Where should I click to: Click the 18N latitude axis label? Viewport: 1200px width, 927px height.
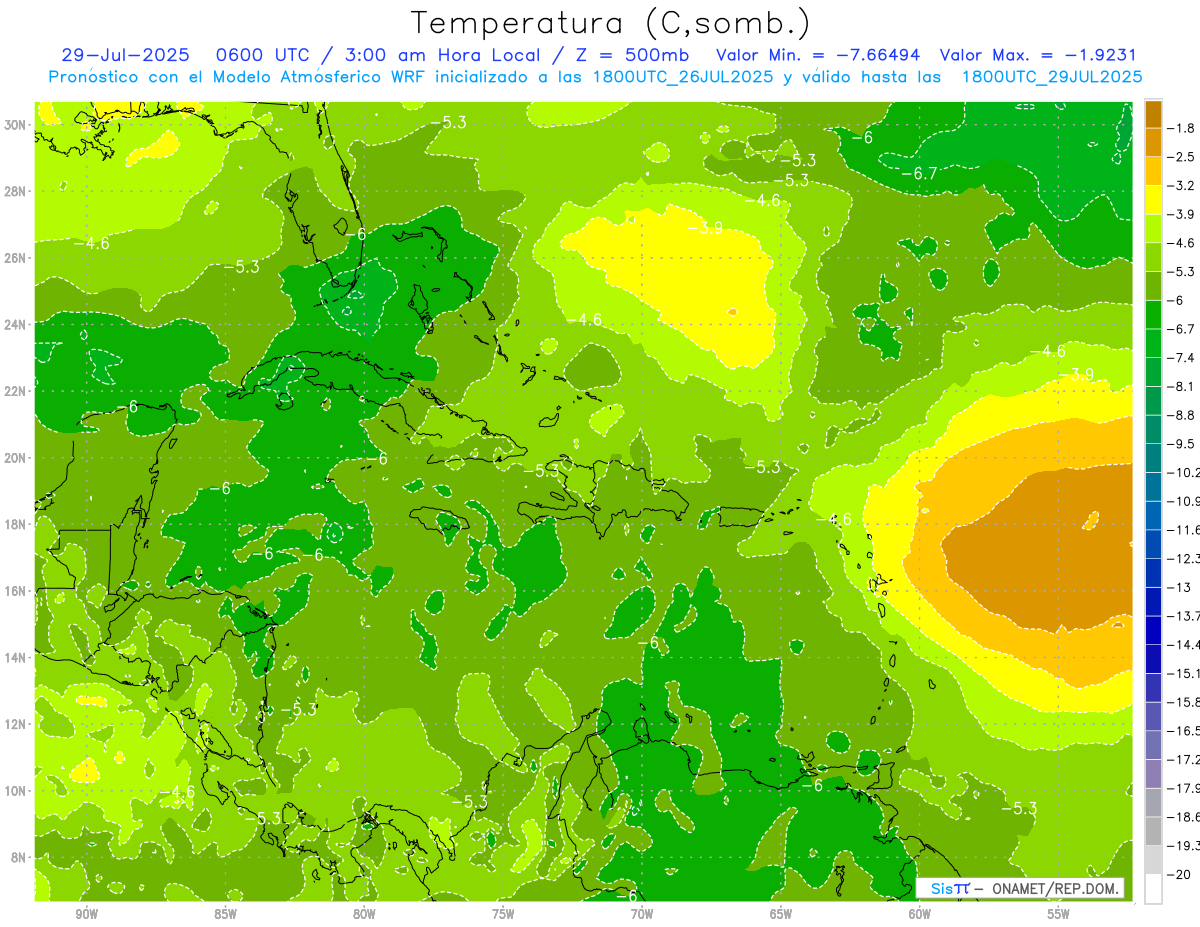tap(16, 524)
